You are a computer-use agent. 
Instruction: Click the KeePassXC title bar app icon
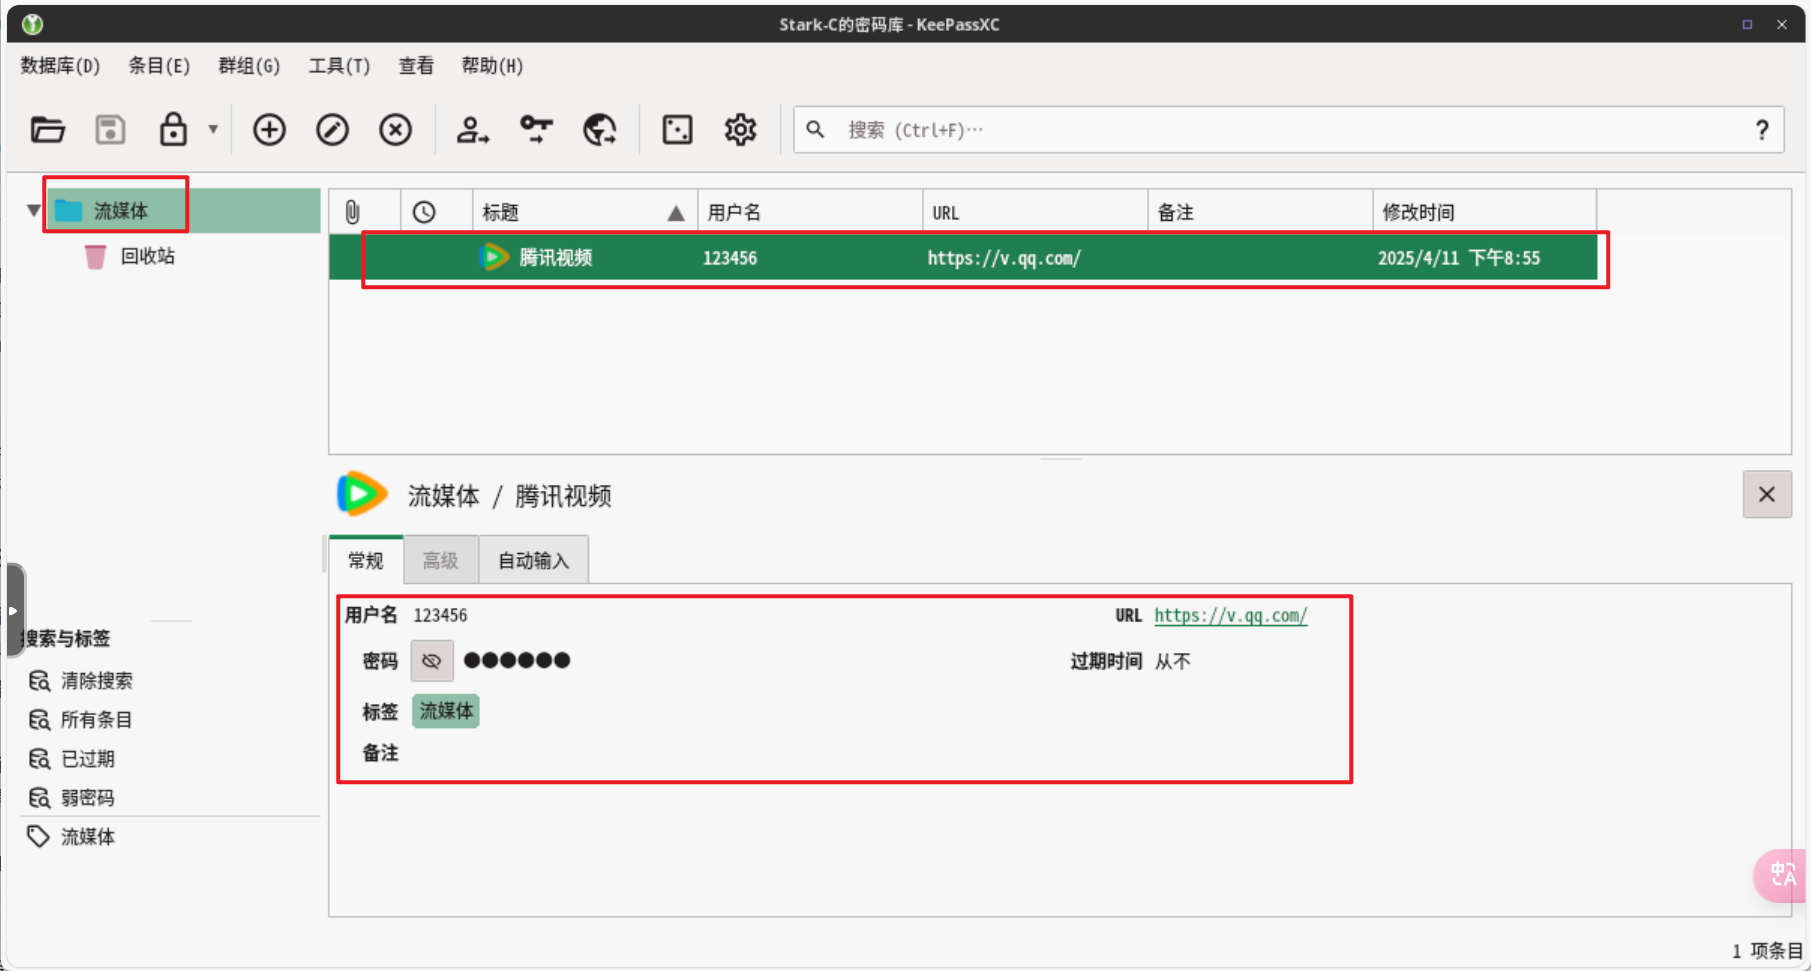point(32,24)
